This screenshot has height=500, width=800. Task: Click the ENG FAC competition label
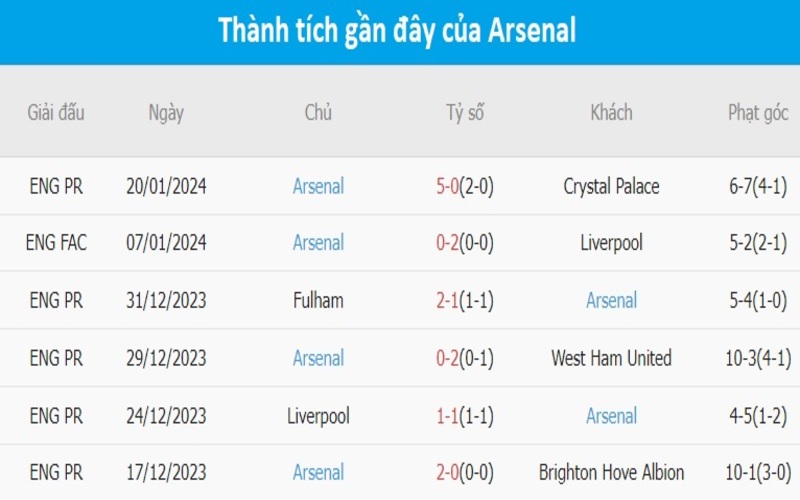[x=58, y=243]
